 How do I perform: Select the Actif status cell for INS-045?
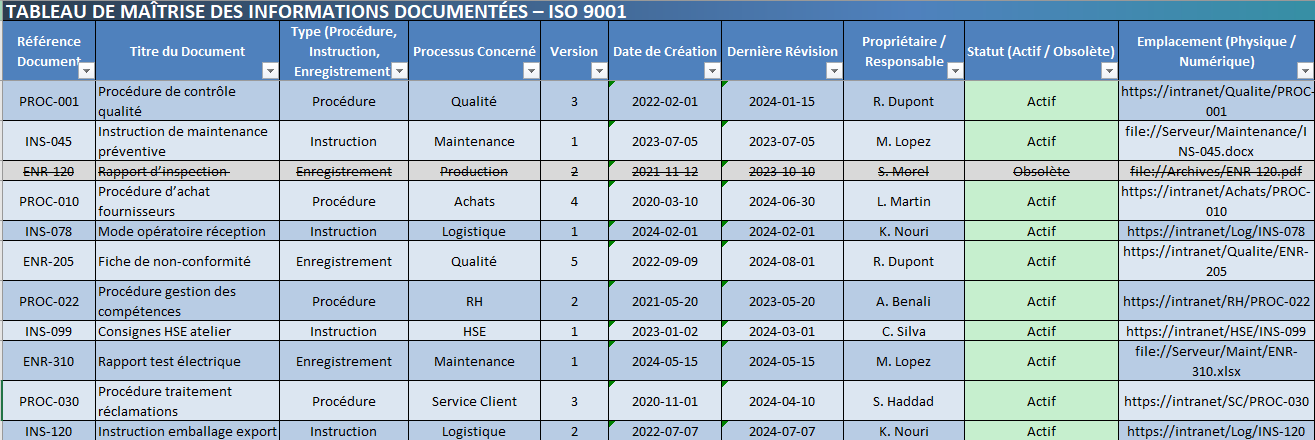coord(1041,141)
